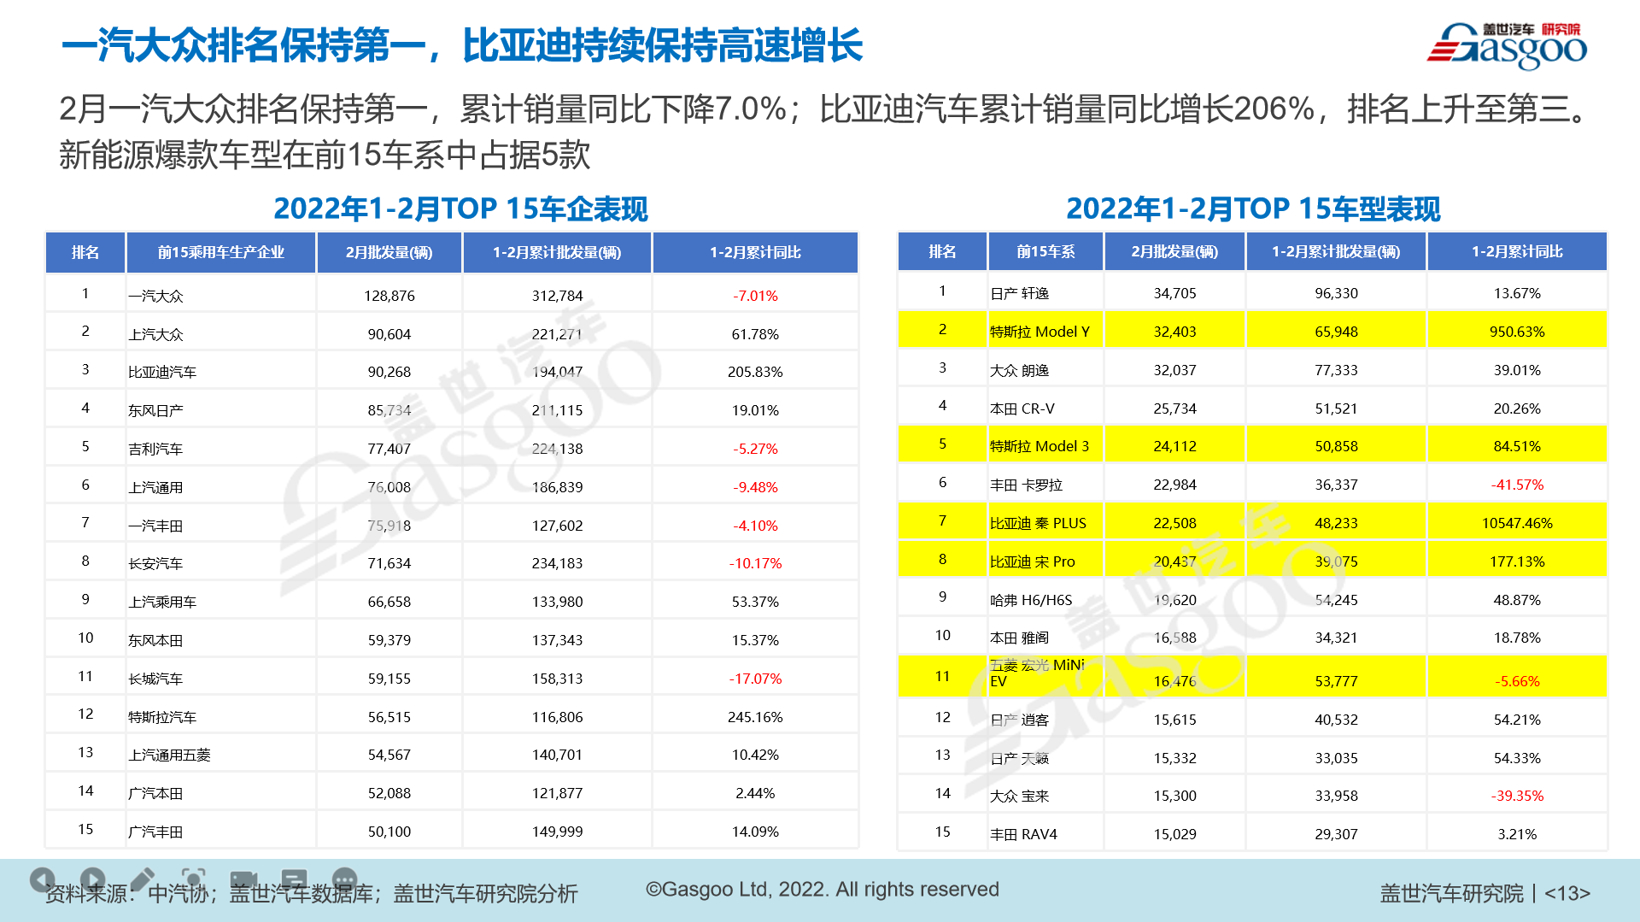Go to previous slide arrow button
1640x922 pixels.
(x=42, y=880)
